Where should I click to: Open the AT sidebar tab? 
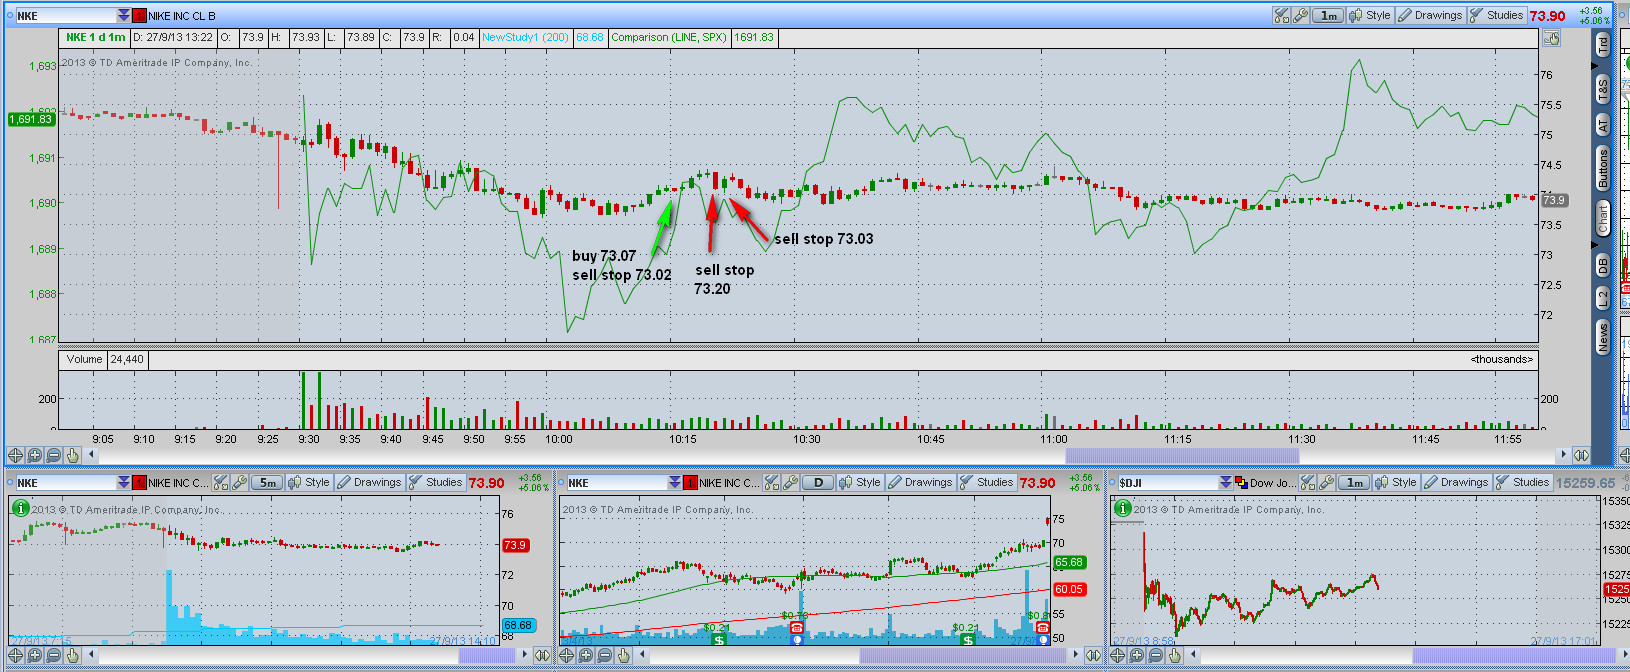click(1602, 125)
